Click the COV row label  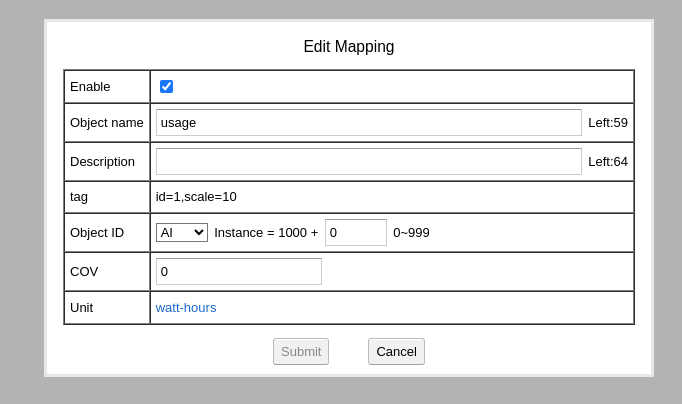tap(84, 272)
